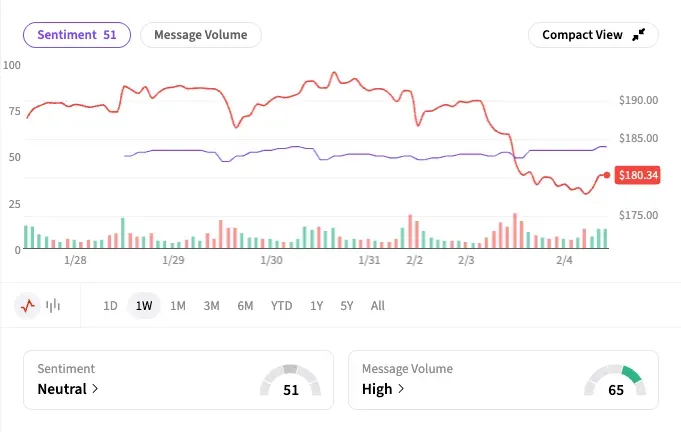
Task: Click the Sentiment gauge showing 51
Action: coord(291,382)
